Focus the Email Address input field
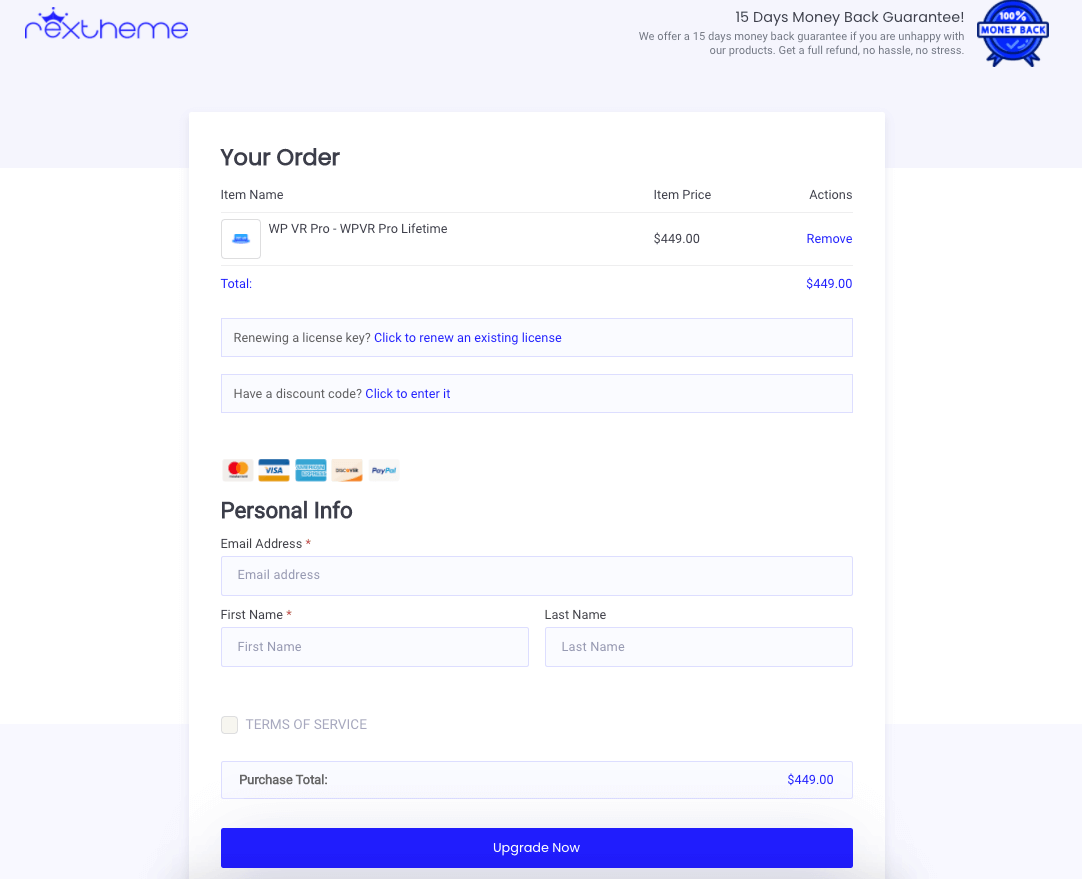Viewport: 1082px width, 879px height. [x=537, y=575]
